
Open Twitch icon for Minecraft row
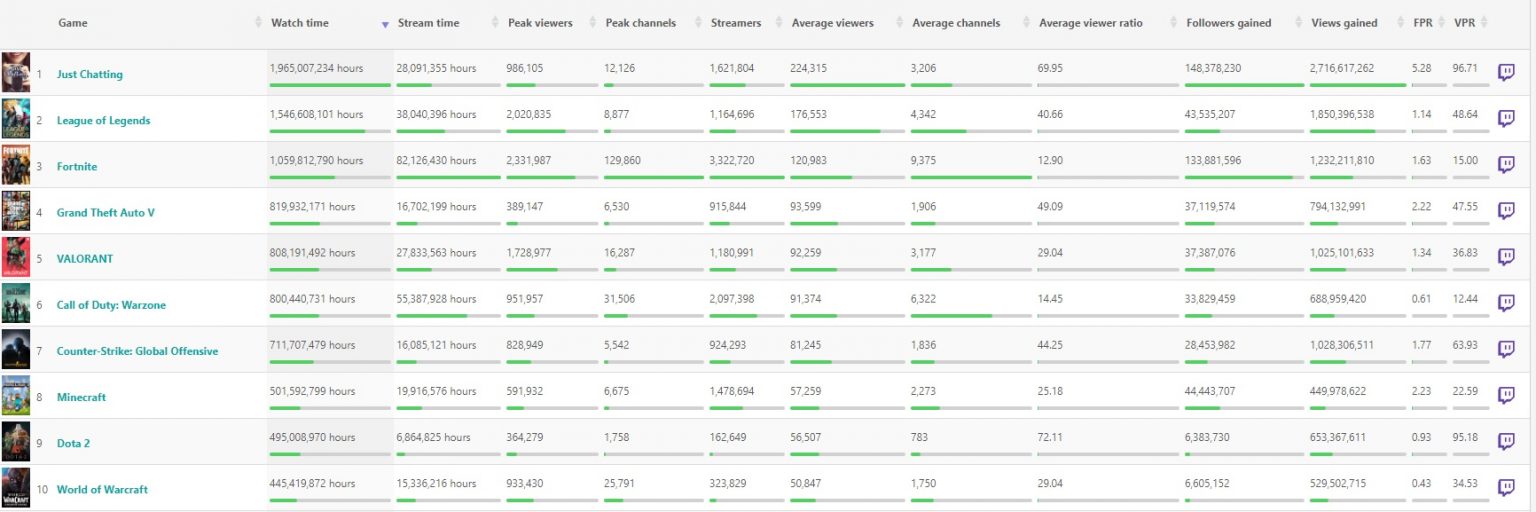(x=1506, y=396)
